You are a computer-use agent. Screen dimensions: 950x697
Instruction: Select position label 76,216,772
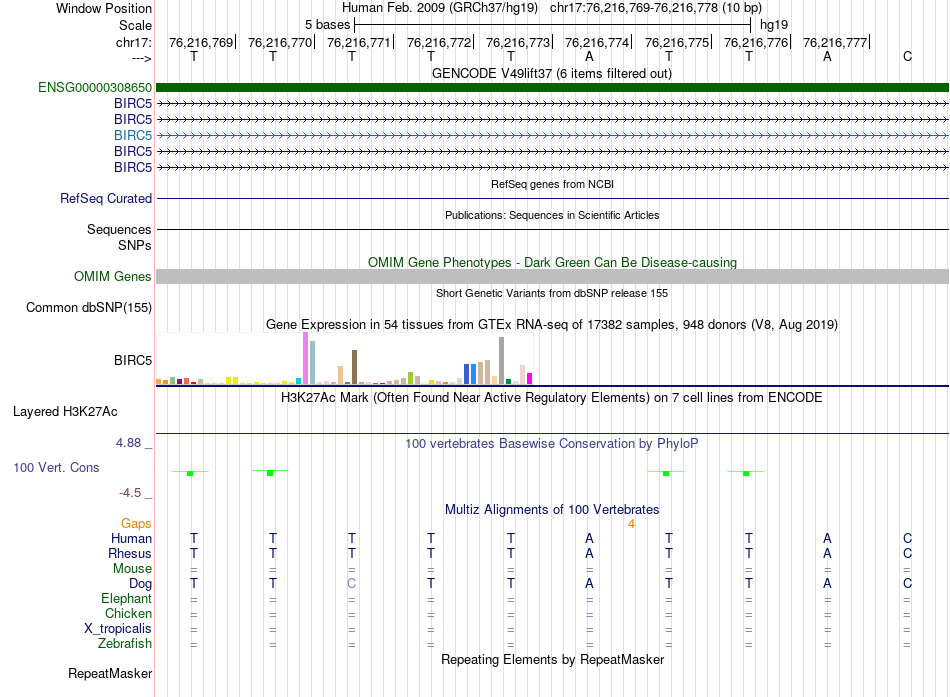439,42
